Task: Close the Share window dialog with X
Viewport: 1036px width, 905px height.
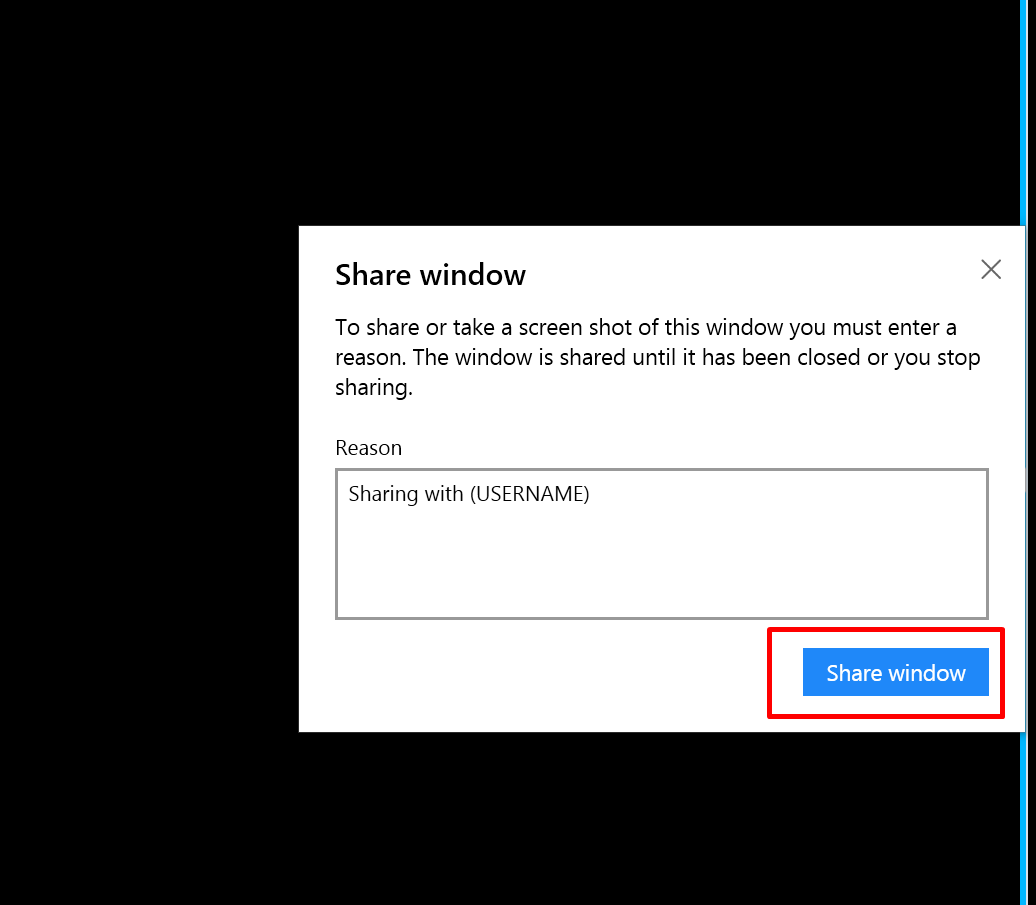Action: tap(990, 269)
